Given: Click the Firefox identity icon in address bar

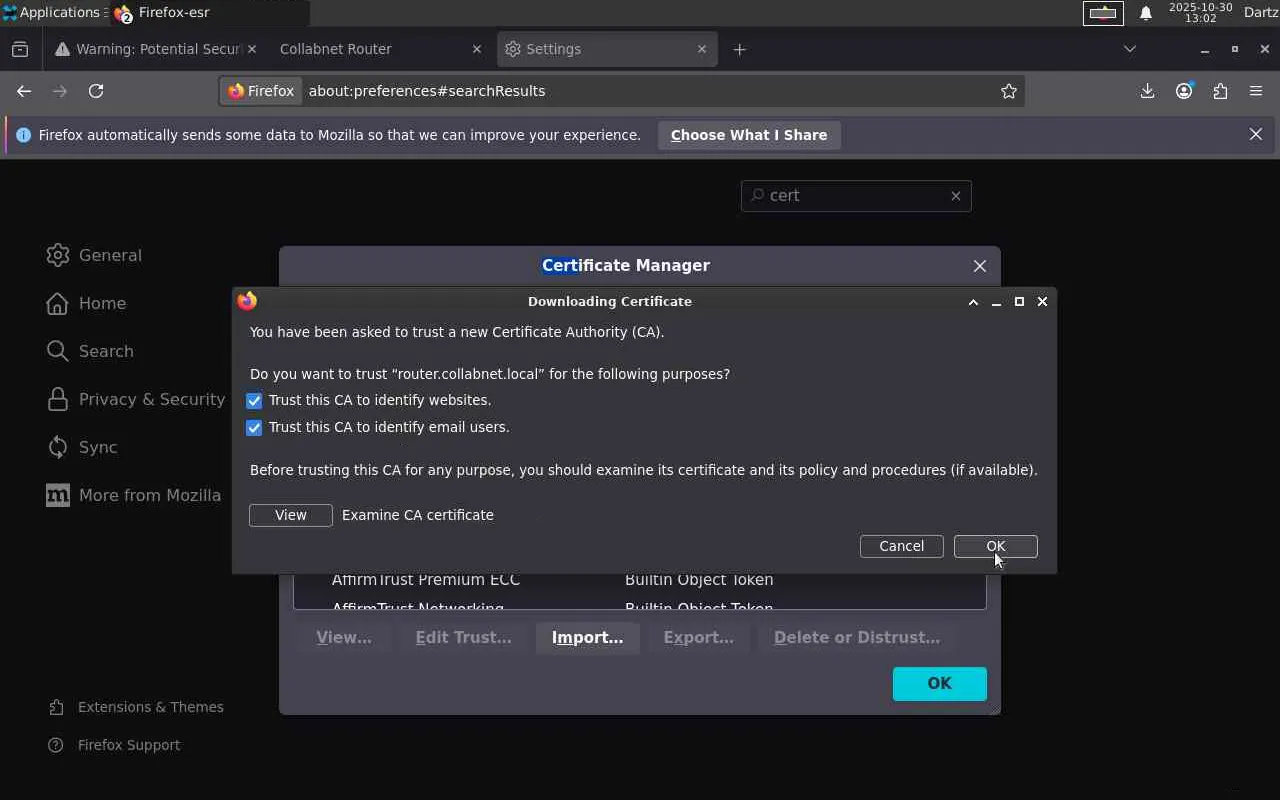Looking at the screenshot, I should click(x=261, y=91).
